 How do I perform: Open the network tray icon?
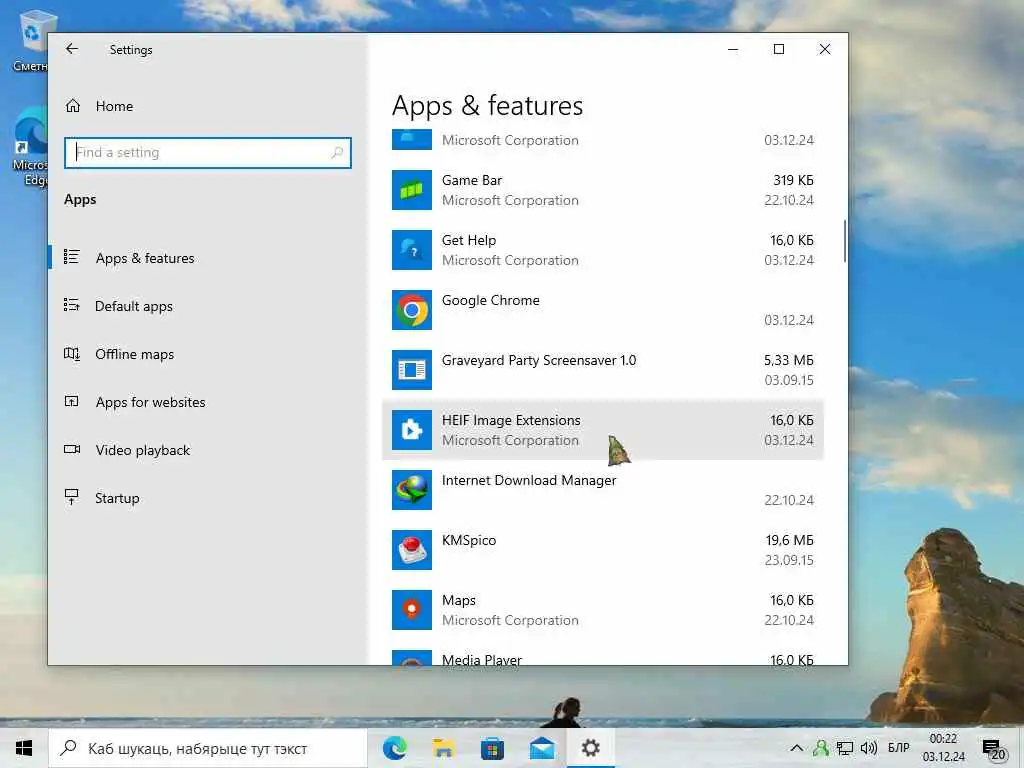pyautogui.click(x=845, y=748)
